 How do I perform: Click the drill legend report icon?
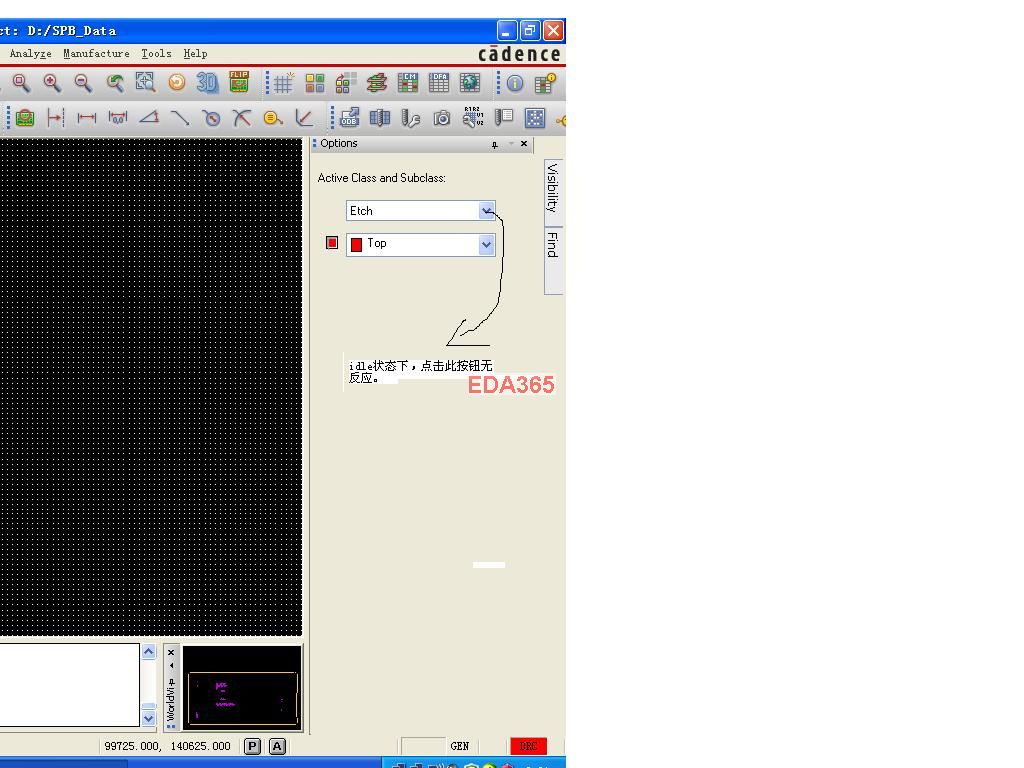click(x=504, y=118)
